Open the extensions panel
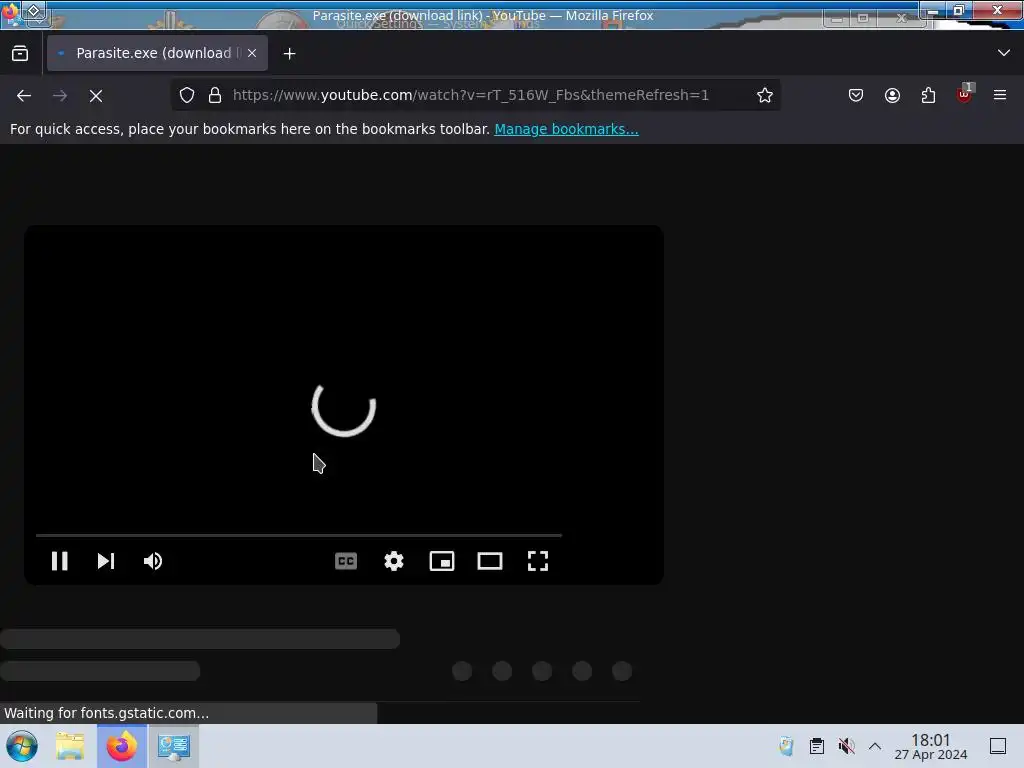This screenshot has height=768, width=1024. click(928, 95)
